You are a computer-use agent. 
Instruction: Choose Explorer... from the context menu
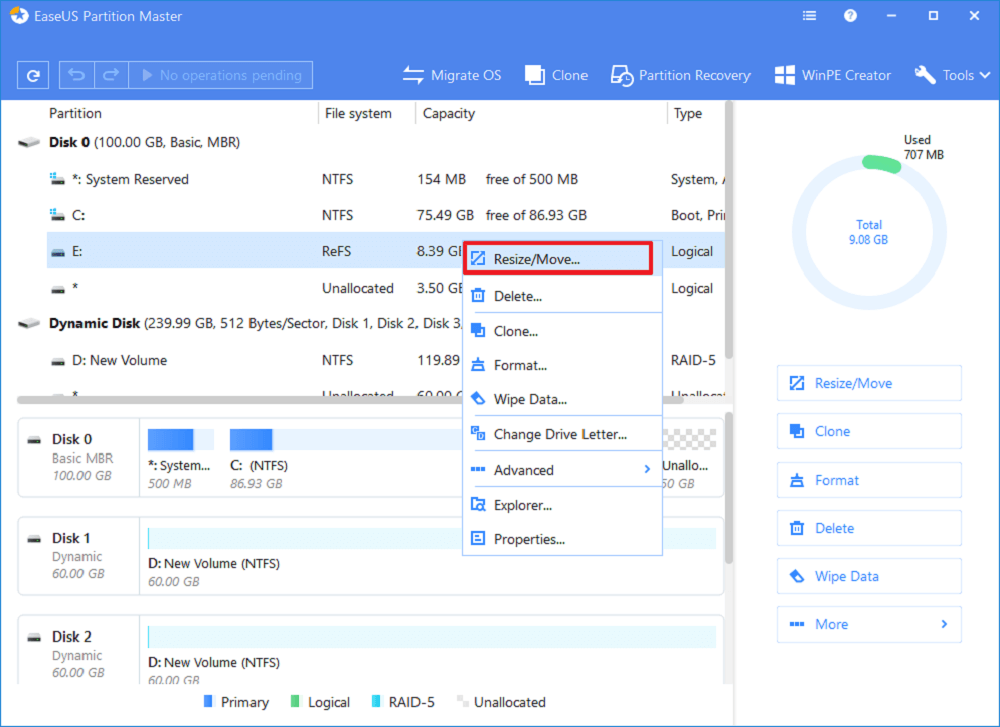[x=562, y=505]
